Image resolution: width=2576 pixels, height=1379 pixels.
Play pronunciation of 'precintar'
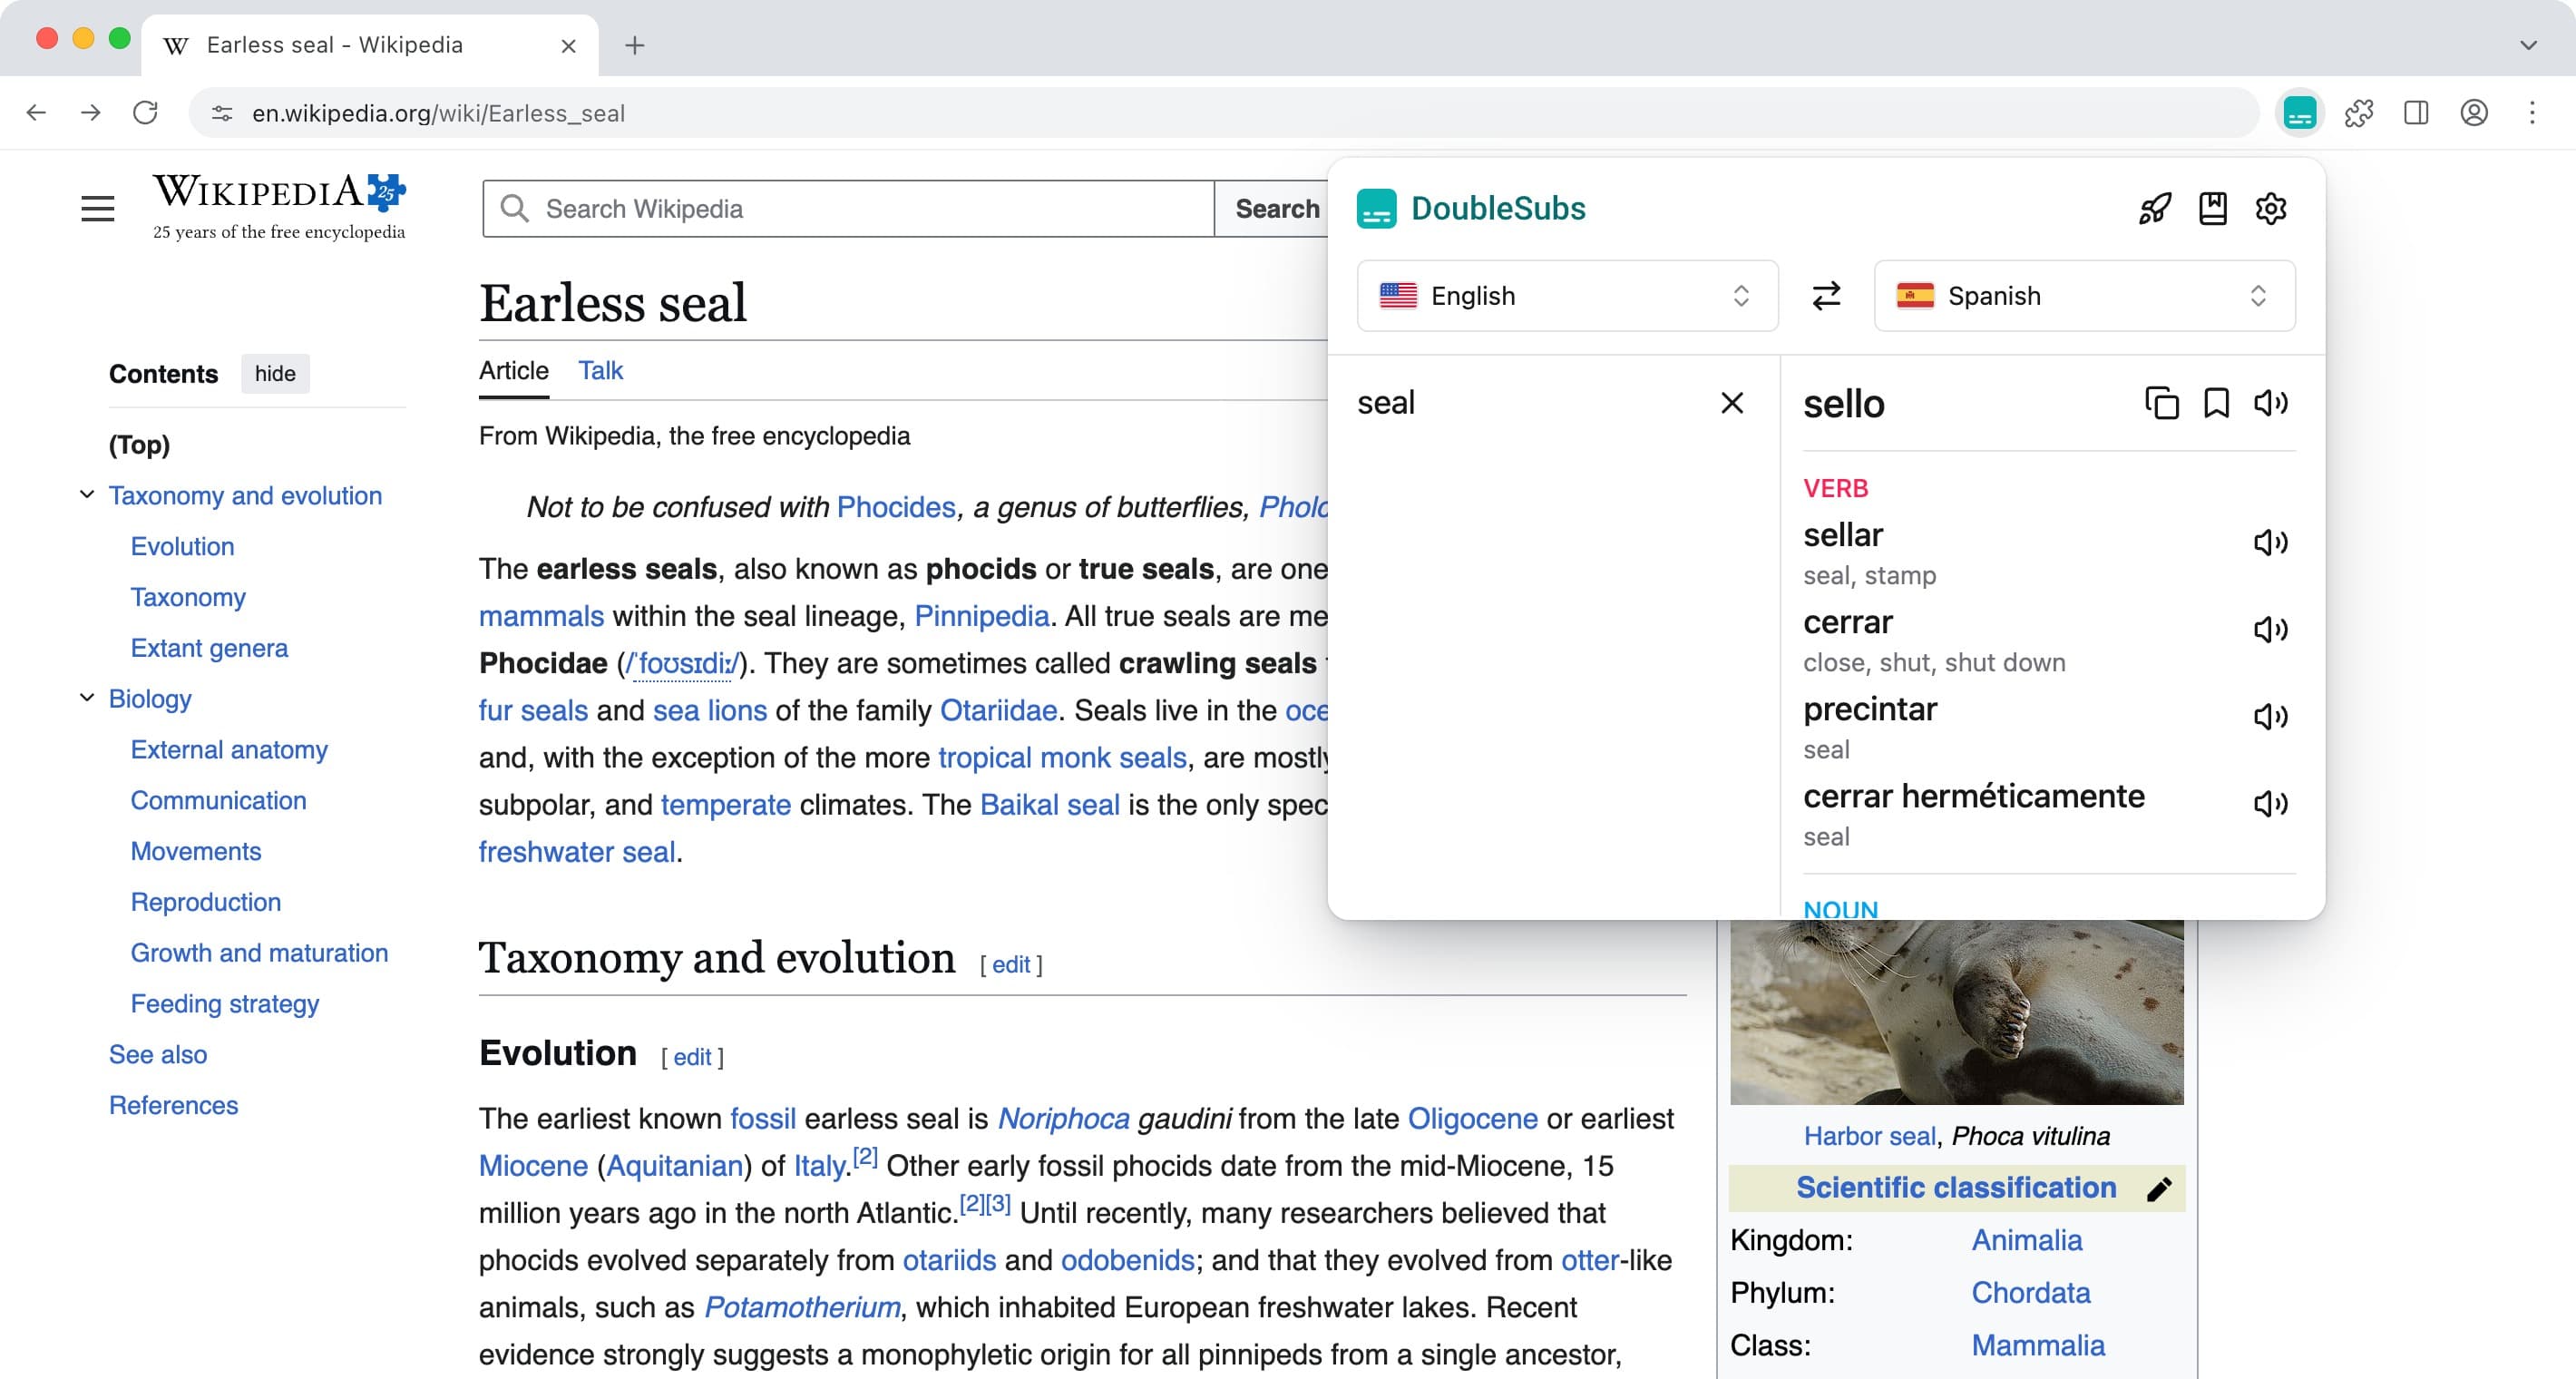point(2270,716)
